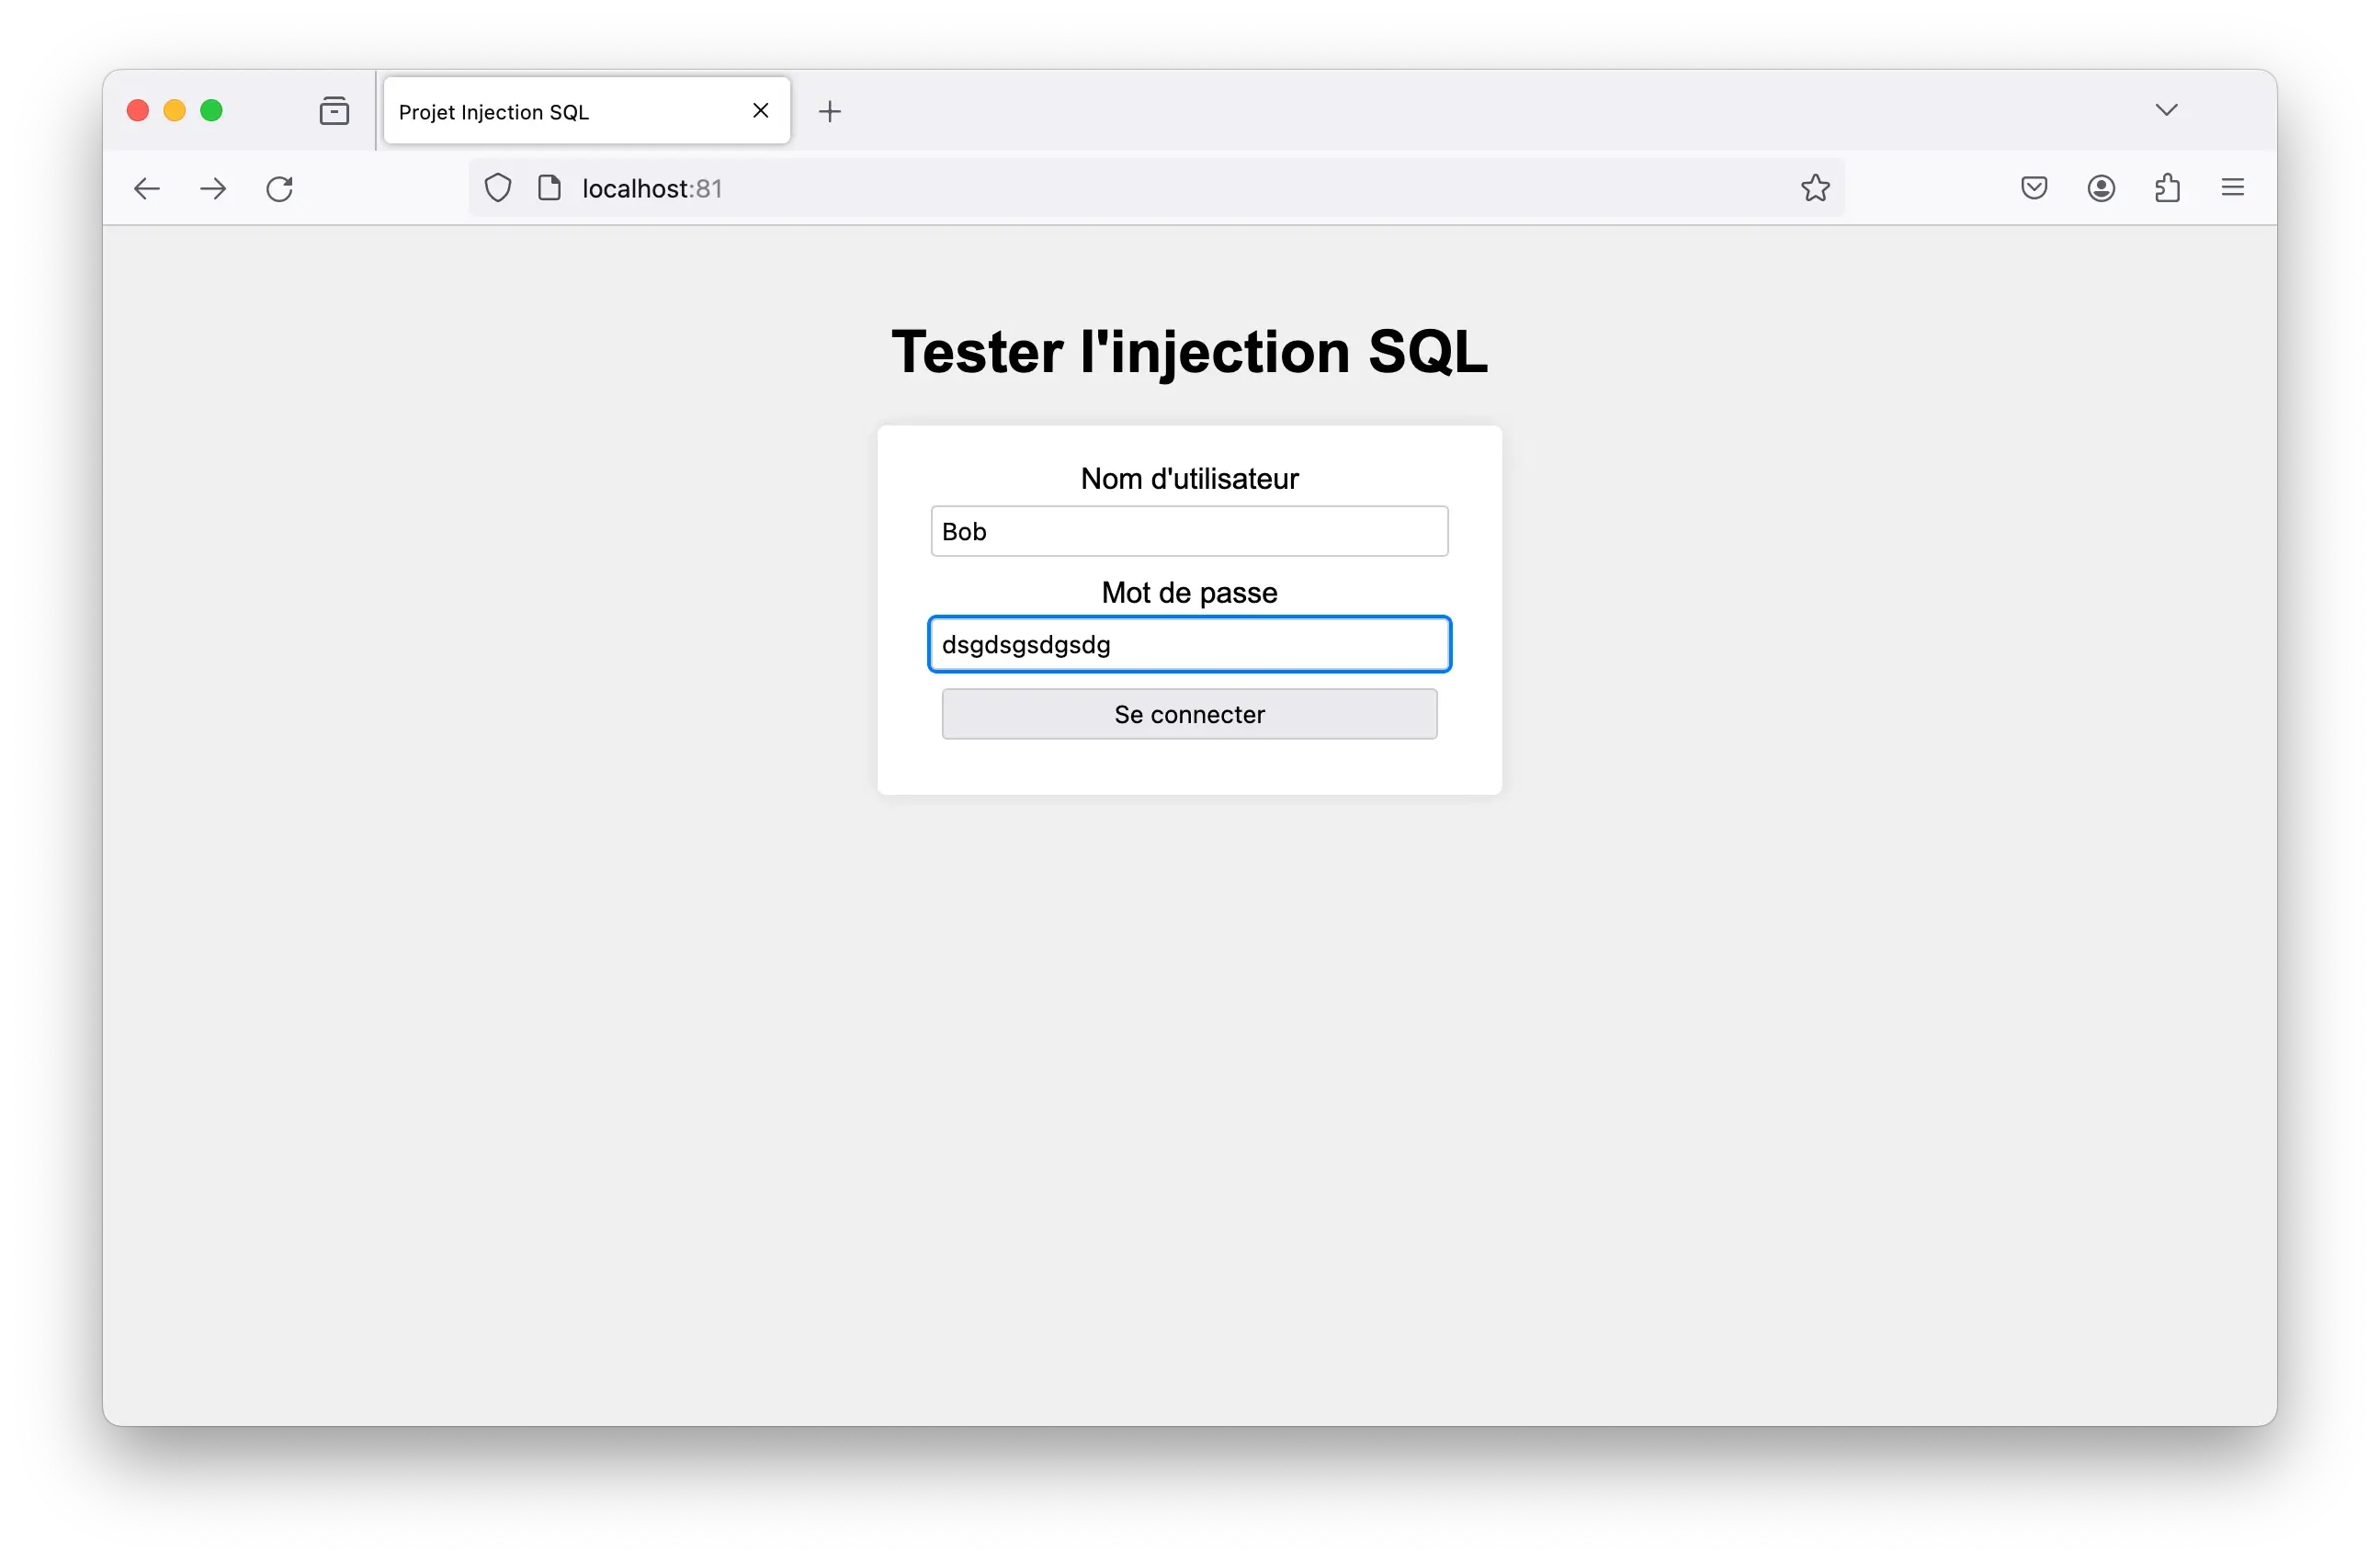Focus the Mot de passe field
2380x1562 pixels.
point(1189,644)
